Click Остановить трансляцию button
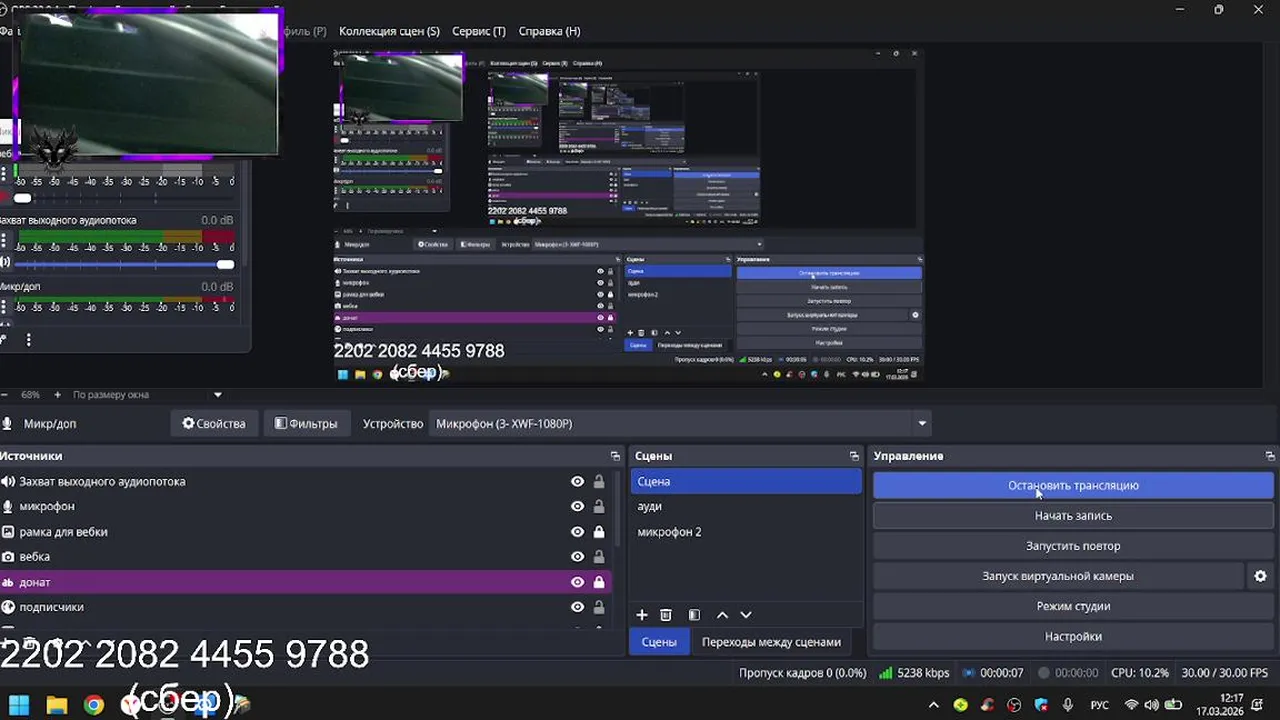The image size is (1280, 720). pyautogui.click(x=1073, y=485)
